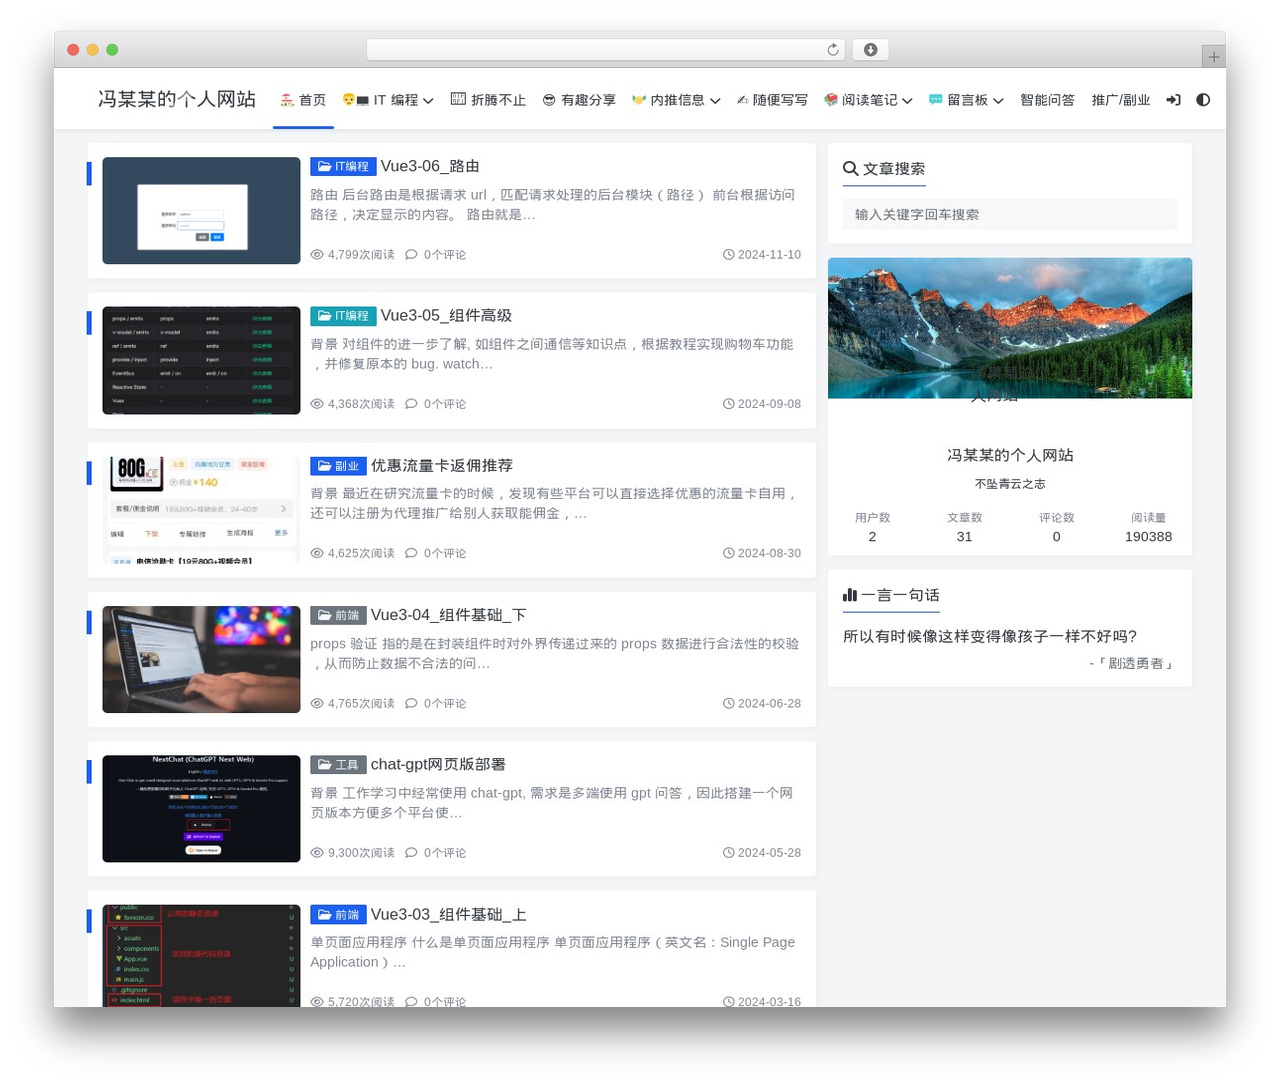The height and width of the screenshot is (1084, 1280).
Task: Click the comment bubble icon on Vue3-05 post
Action: coord(411,404)
